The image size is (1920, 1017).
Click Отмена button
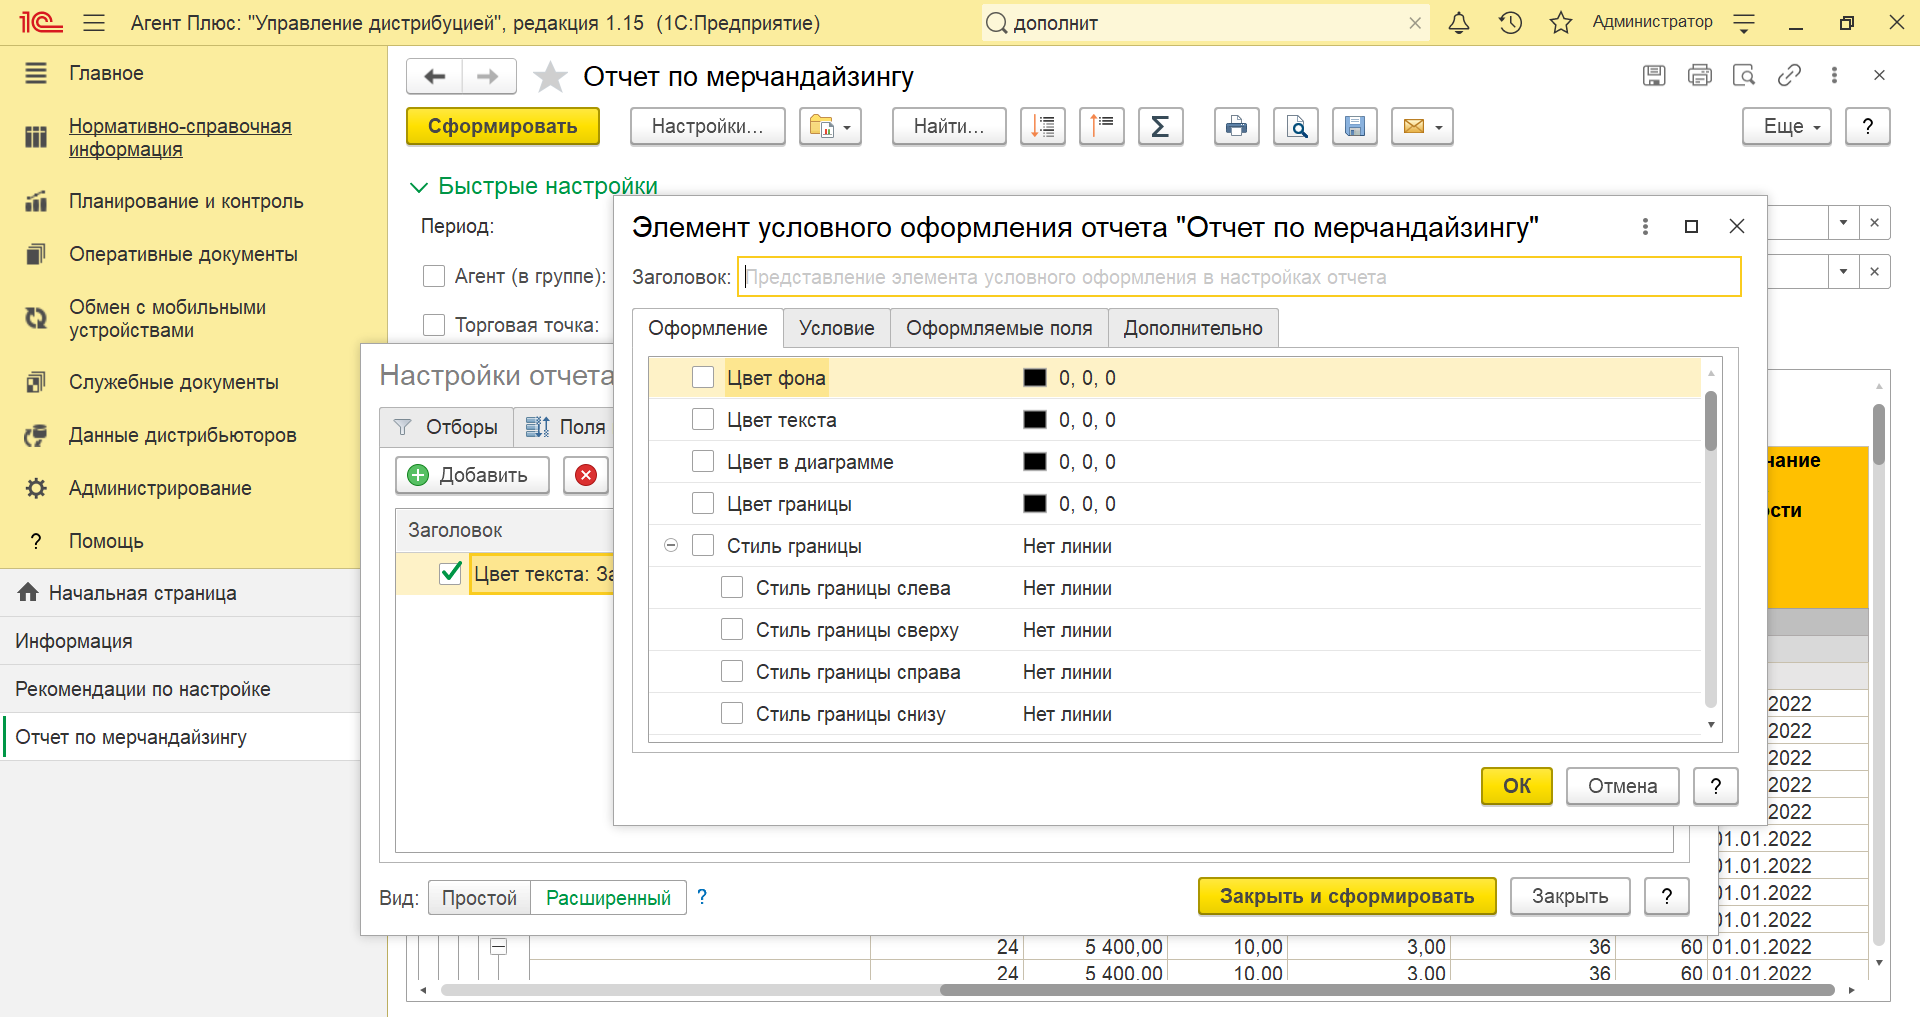click(x=1623, y=786)
